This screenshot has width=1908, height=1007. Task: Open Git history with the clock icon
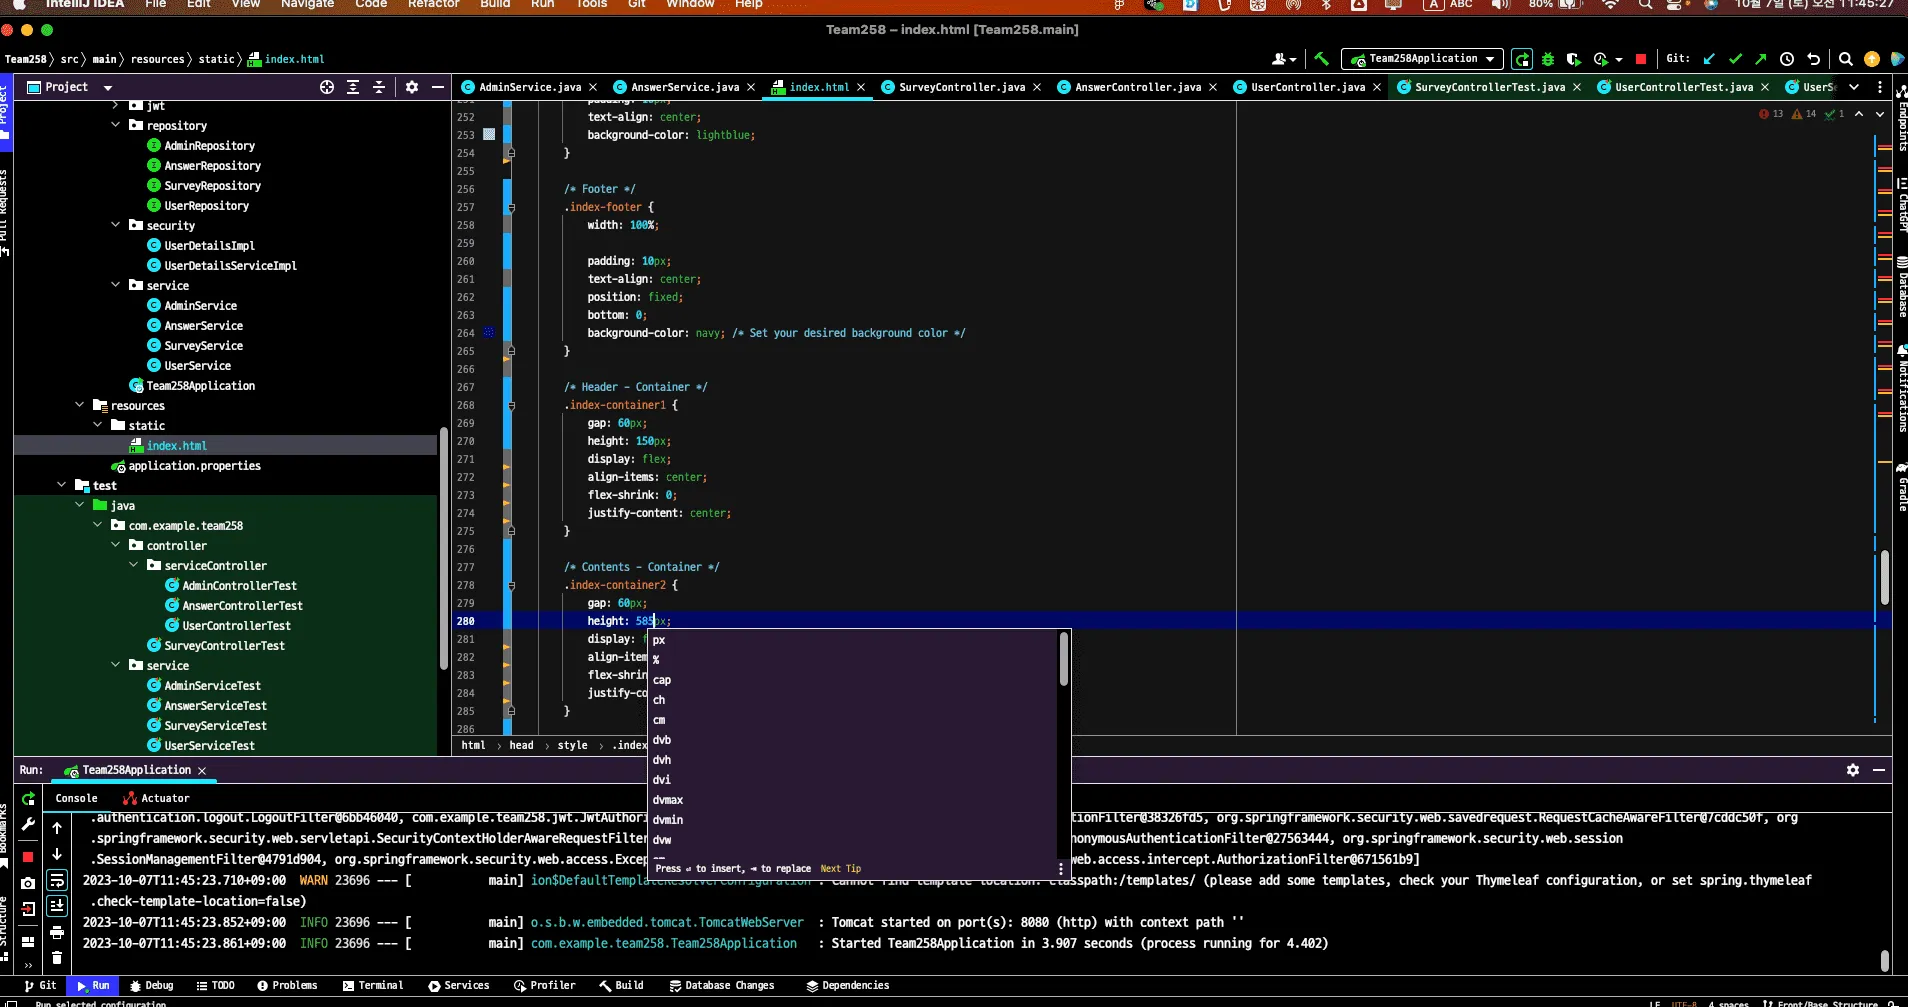1787,59
